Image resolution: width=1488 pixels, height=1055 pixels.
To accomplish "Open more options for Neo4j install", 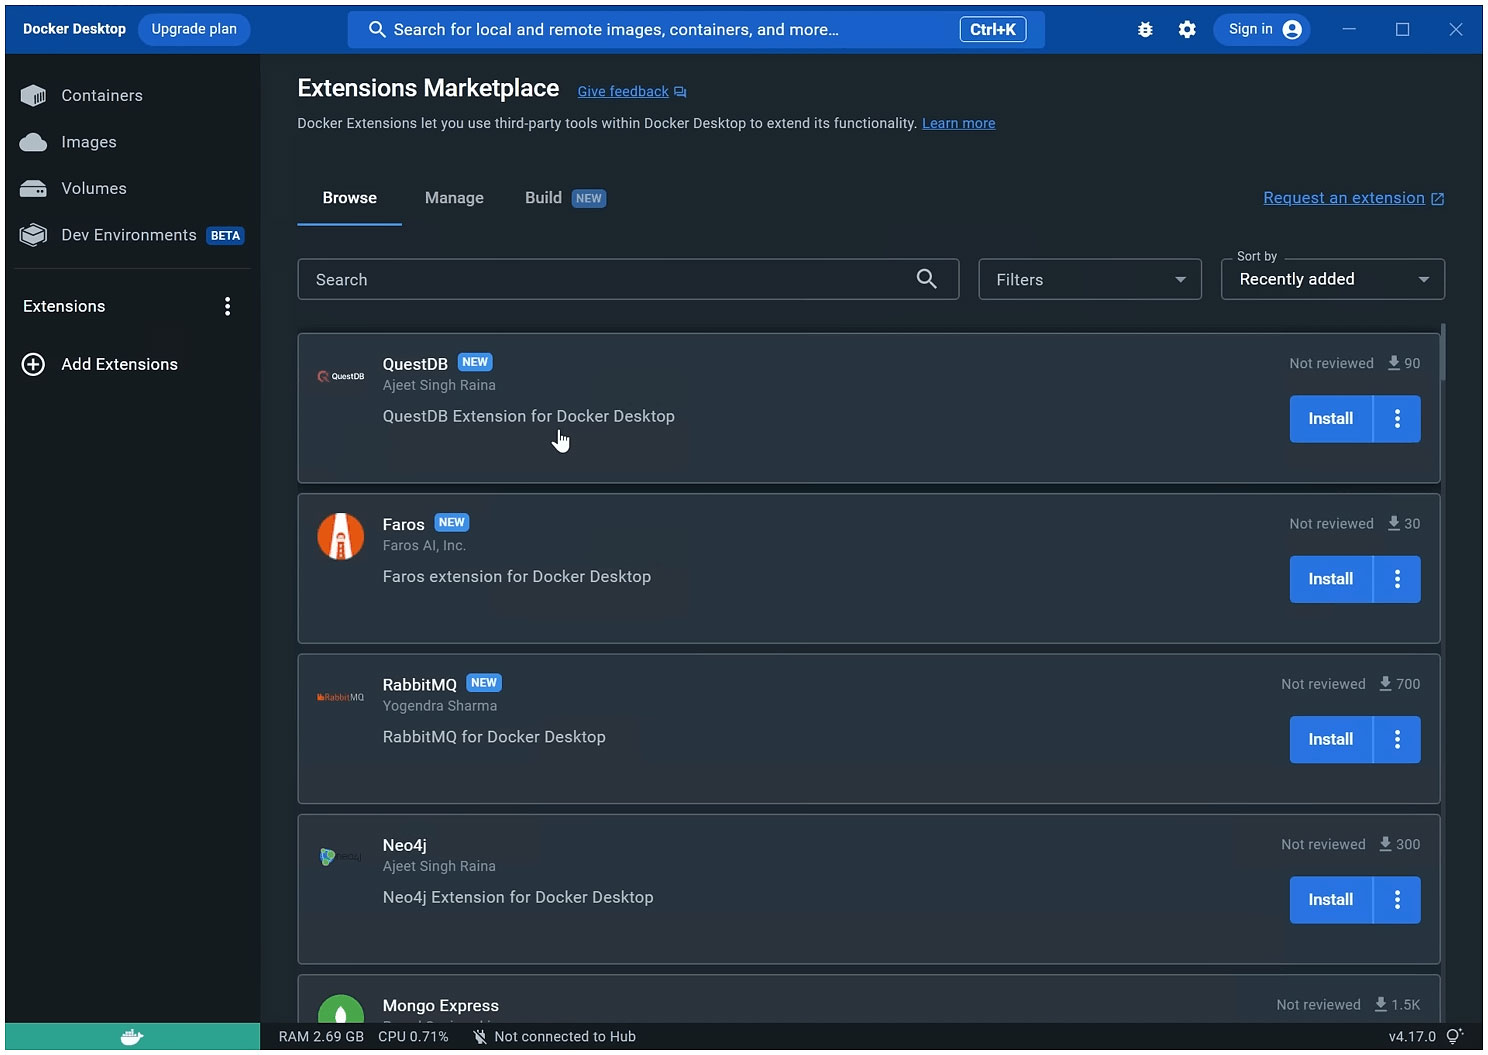I will (1397, 900).
